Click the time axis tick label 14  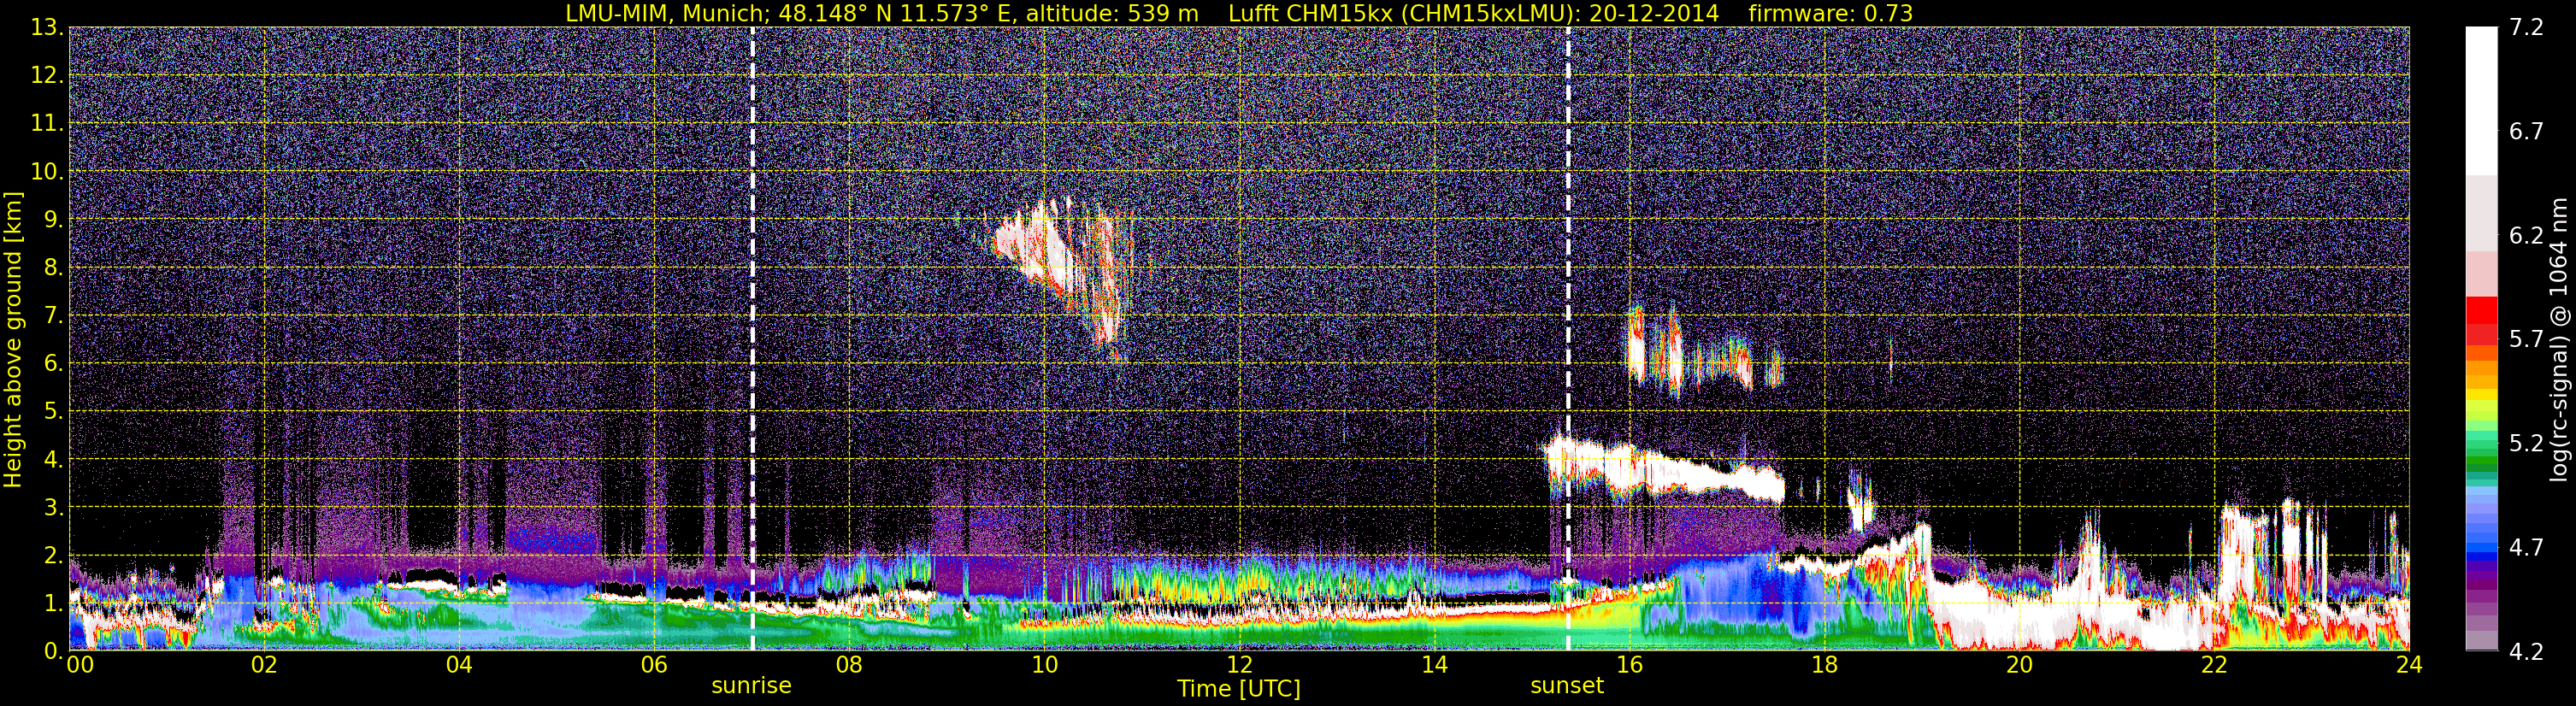(x=1434, y=666)
